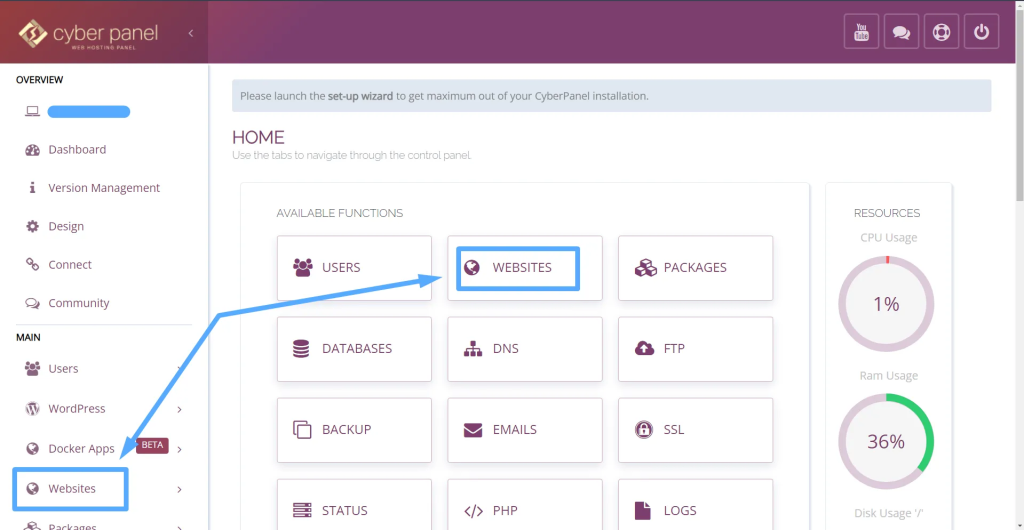This screenshot has height=530, width=1024.
Task: Open the lifebuoy support icon
Action: (941, 32)
